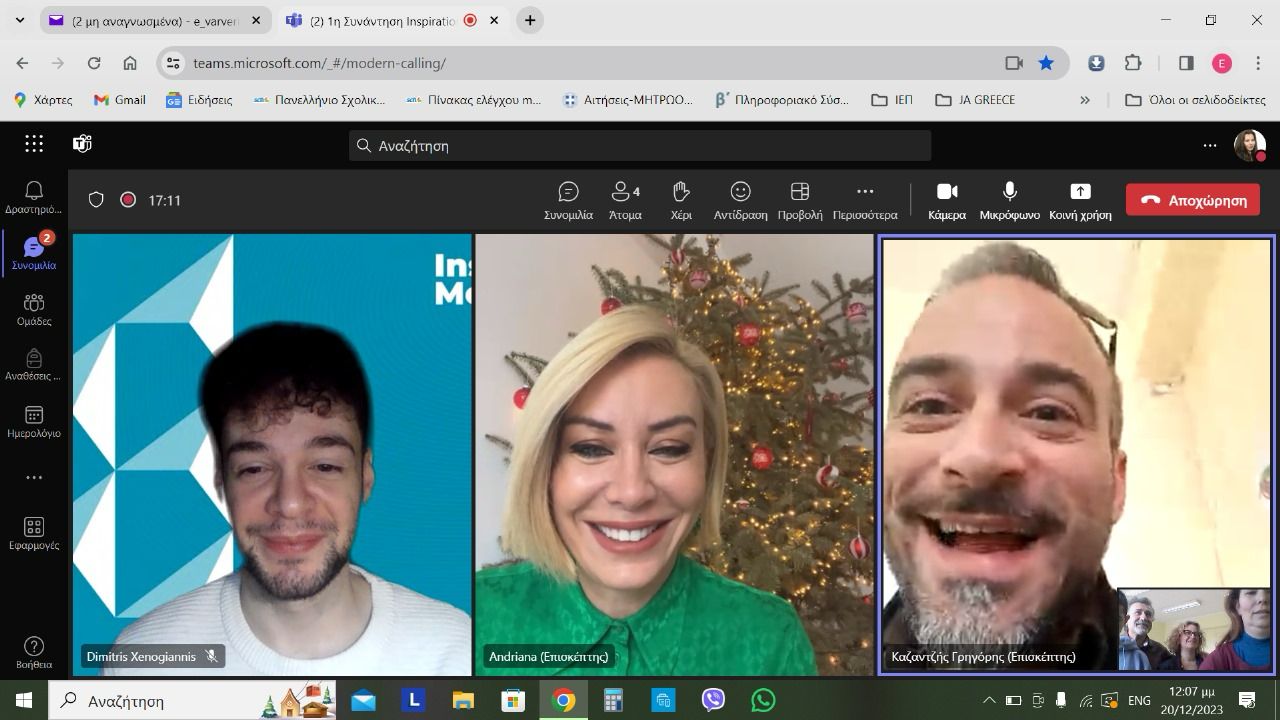
Task: Open Εφαρμογές apps in left sidebar
Action: pyautogui.click(x=33, y=533)
